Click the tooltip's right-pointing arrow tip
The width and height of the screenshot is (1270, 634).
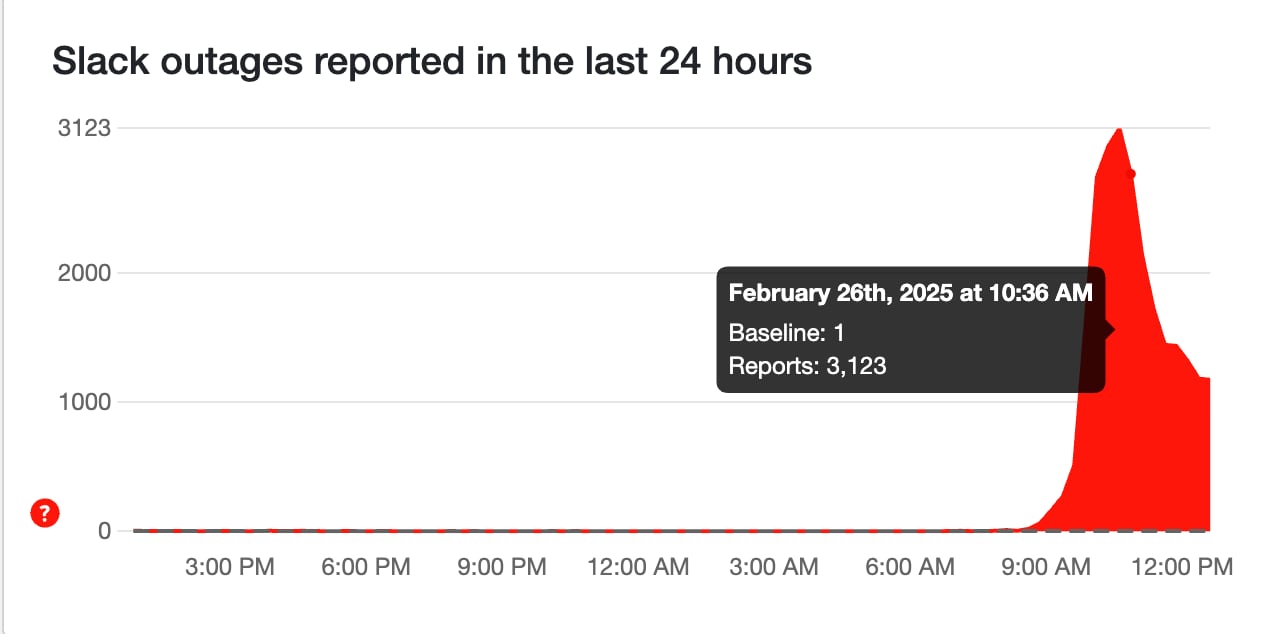point(1112,329)
